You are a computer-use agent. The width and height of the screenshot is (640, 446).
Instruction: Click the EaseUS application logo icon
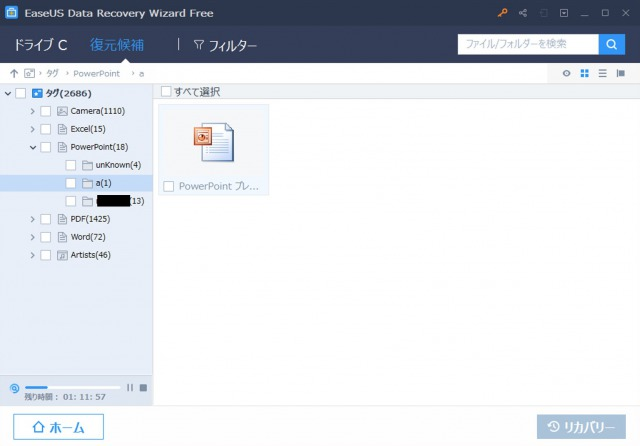pyautogui.click(x=11, y=13)
